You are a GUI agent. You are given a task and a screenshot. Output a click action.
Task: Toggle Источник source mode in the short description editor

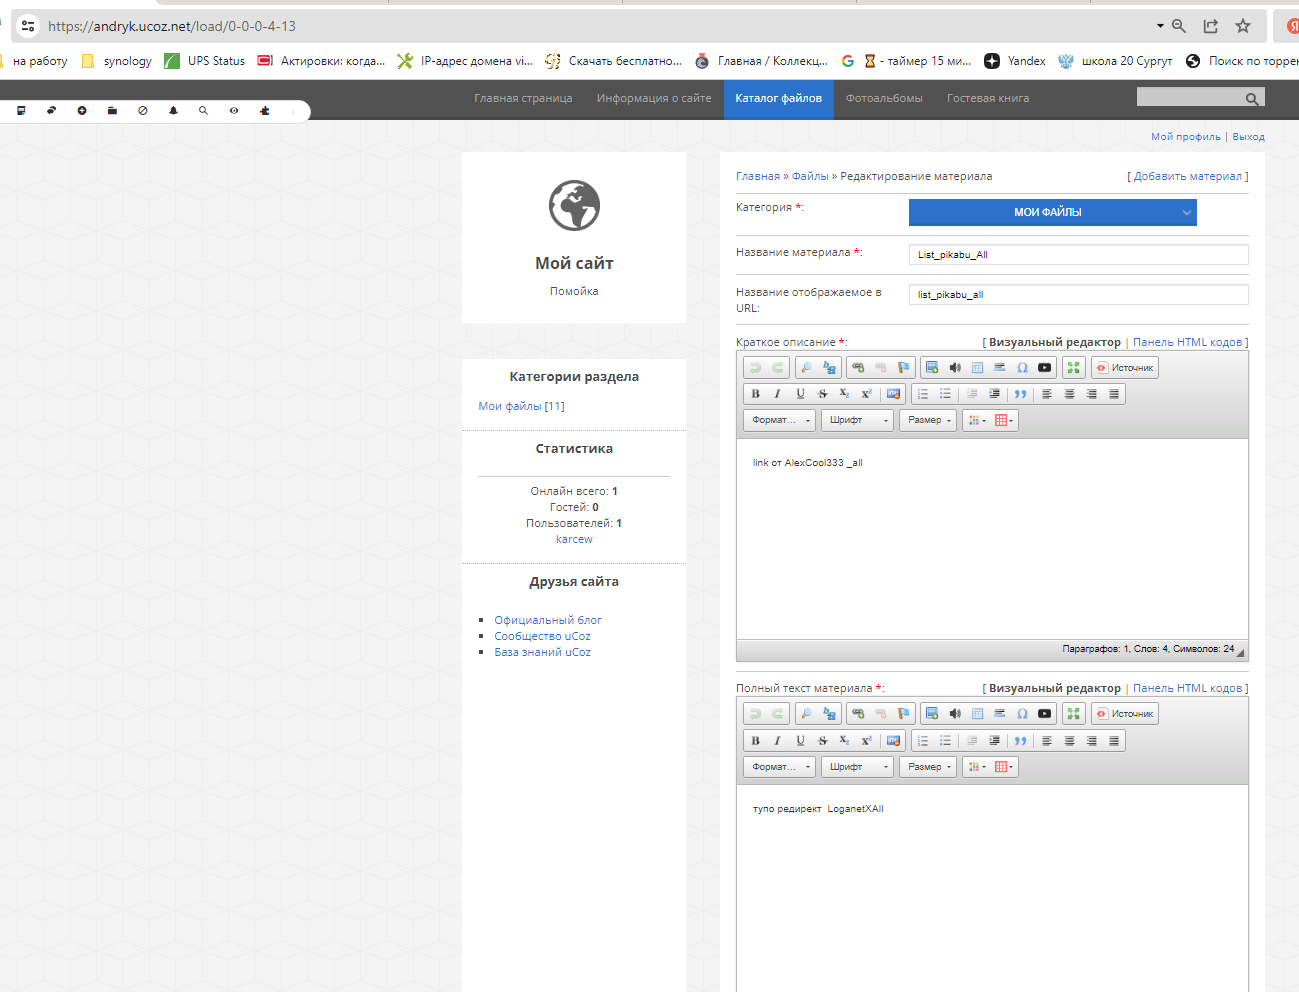pyautogui.click(x=1125, y=368)
